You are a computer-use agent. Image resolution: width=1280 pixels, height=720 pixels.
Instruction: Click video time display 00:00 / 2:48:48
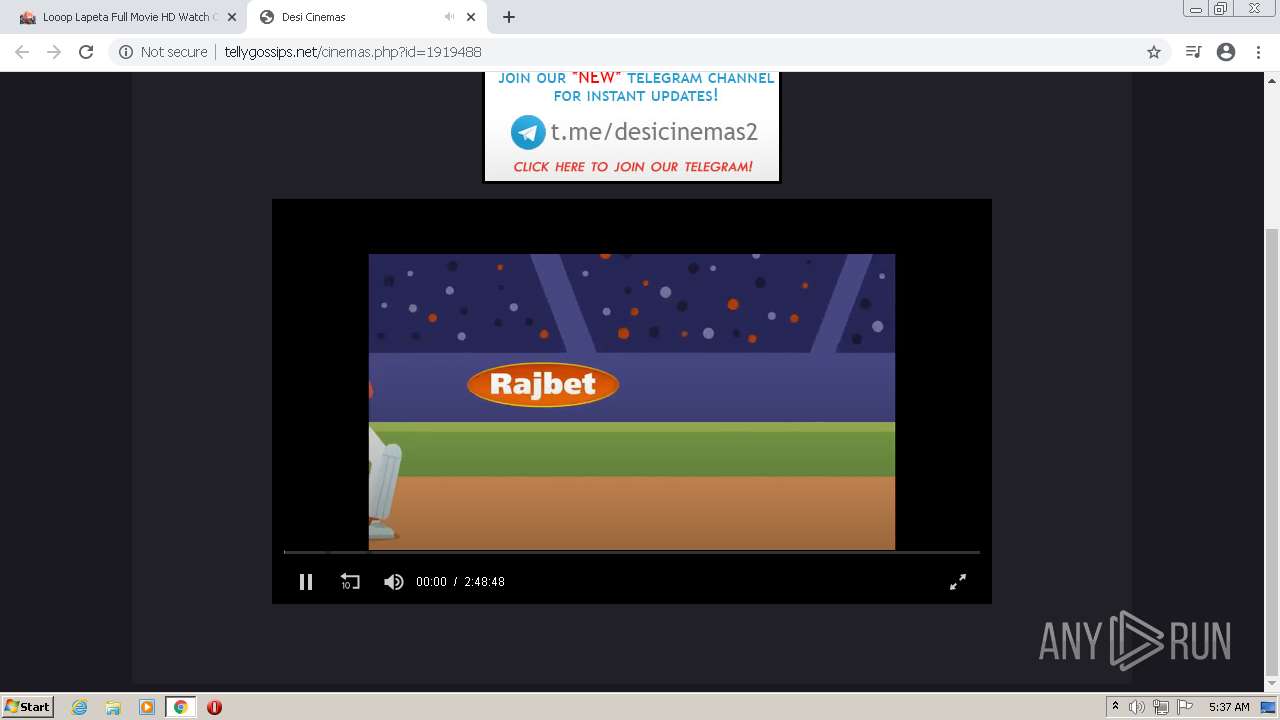tap(460, 582)
